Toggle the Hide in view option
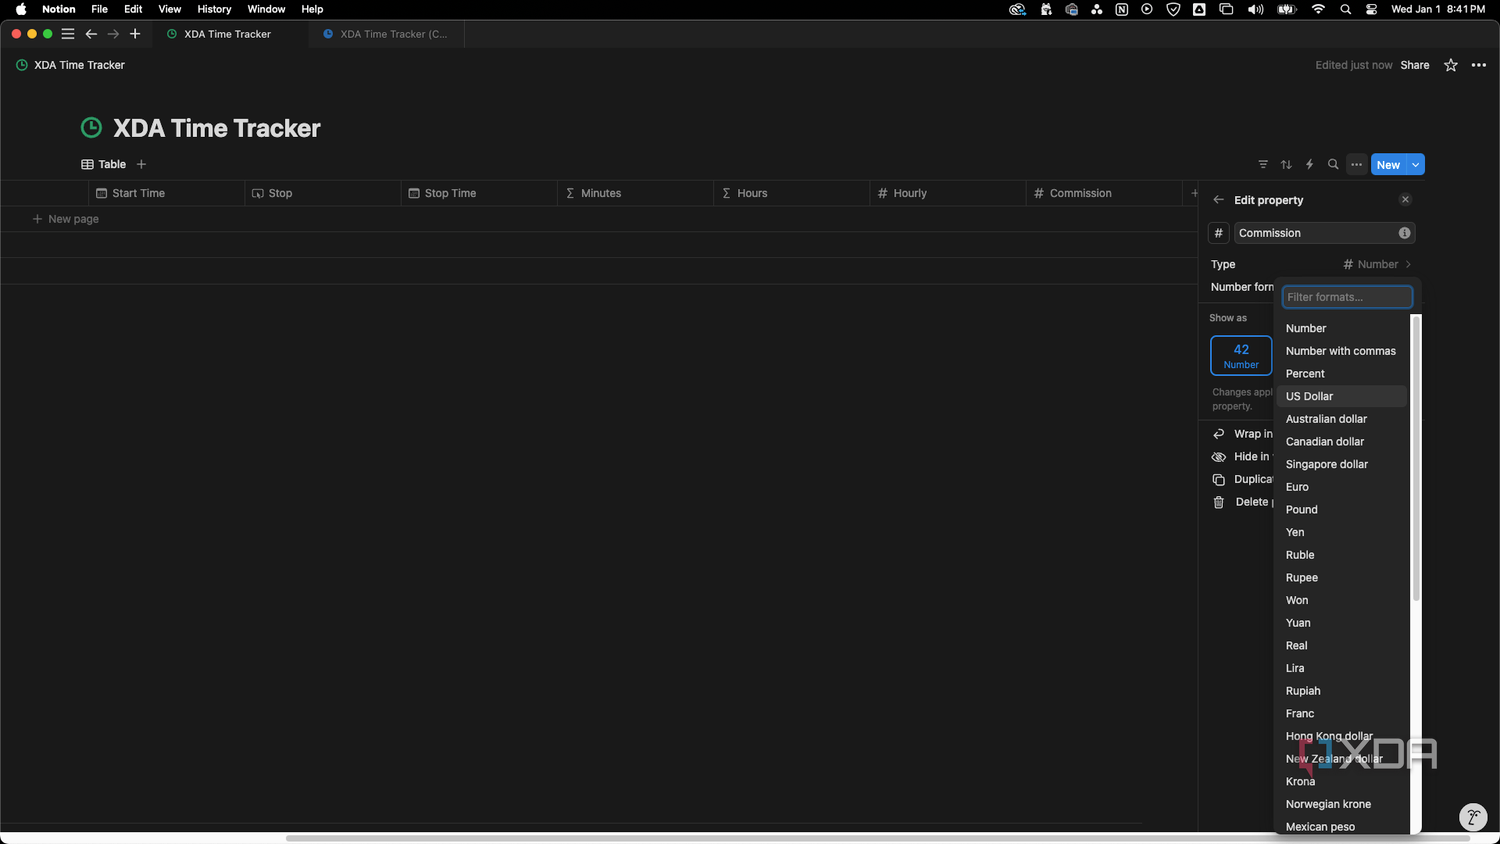Image resolution: width=1500 pixels, height=844 pixels. pyautogui.click(x=1241, y=457)
